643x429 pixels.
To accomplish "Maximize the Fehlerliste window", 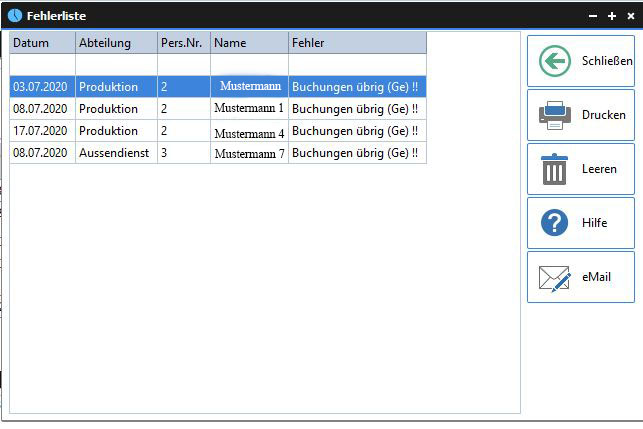I will 611,16.
